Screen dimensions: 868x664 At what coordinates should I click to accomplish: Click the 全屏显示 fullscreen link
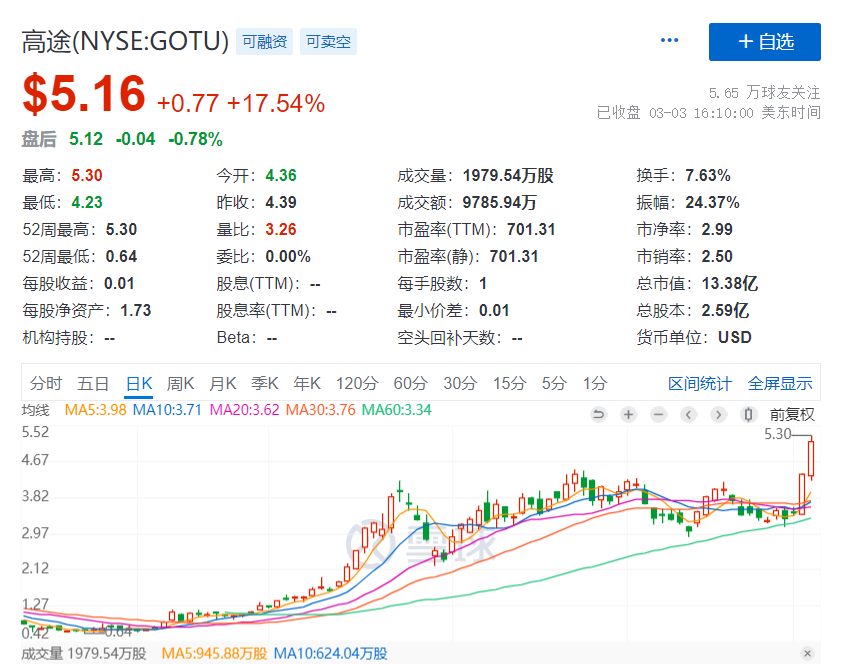coord(780,383)
